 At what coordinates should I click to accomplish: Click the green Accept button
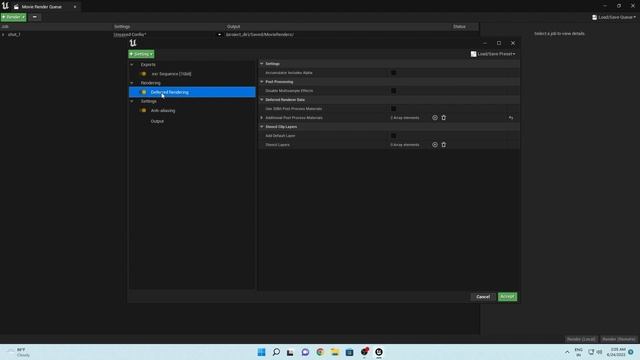tap(507, 297)
